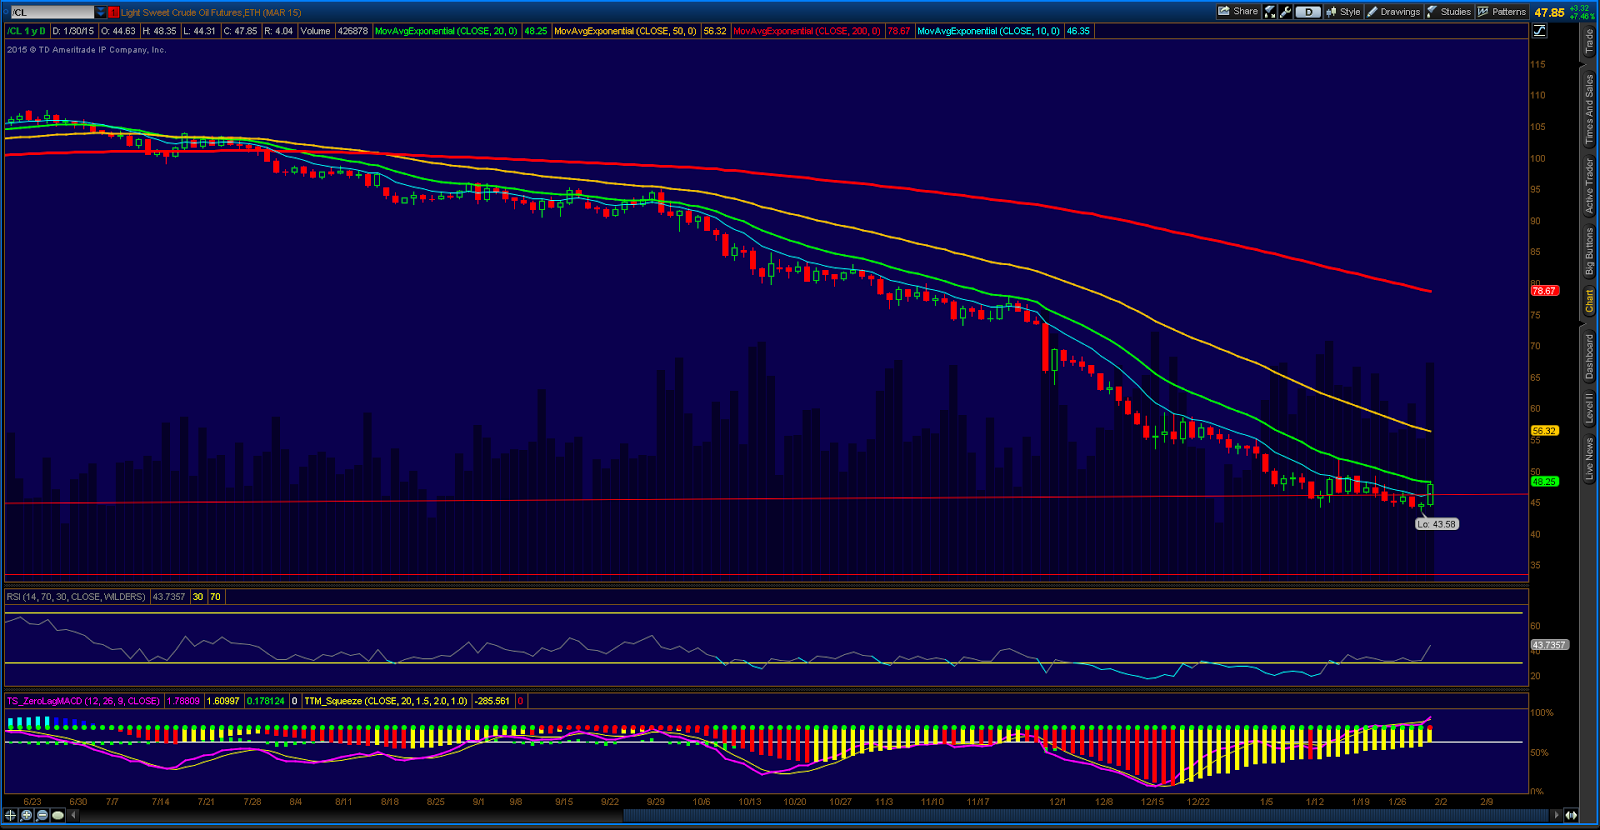Viewport: 1600px width, 830px height.
Task: Click the Share icon button
Action: pyautogui.click(x=1238, y=12)
